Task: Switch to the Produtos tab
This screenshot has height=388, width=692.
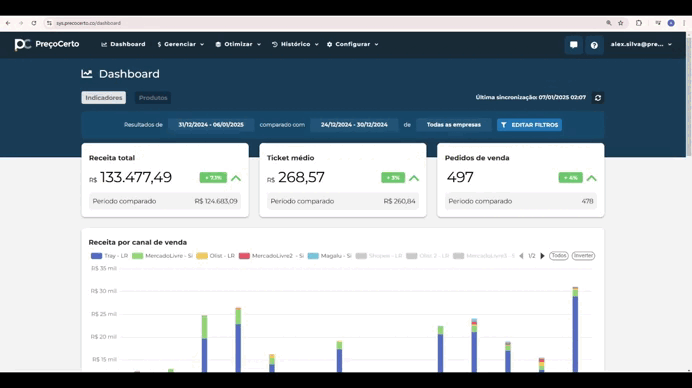Action: (153, 98)
